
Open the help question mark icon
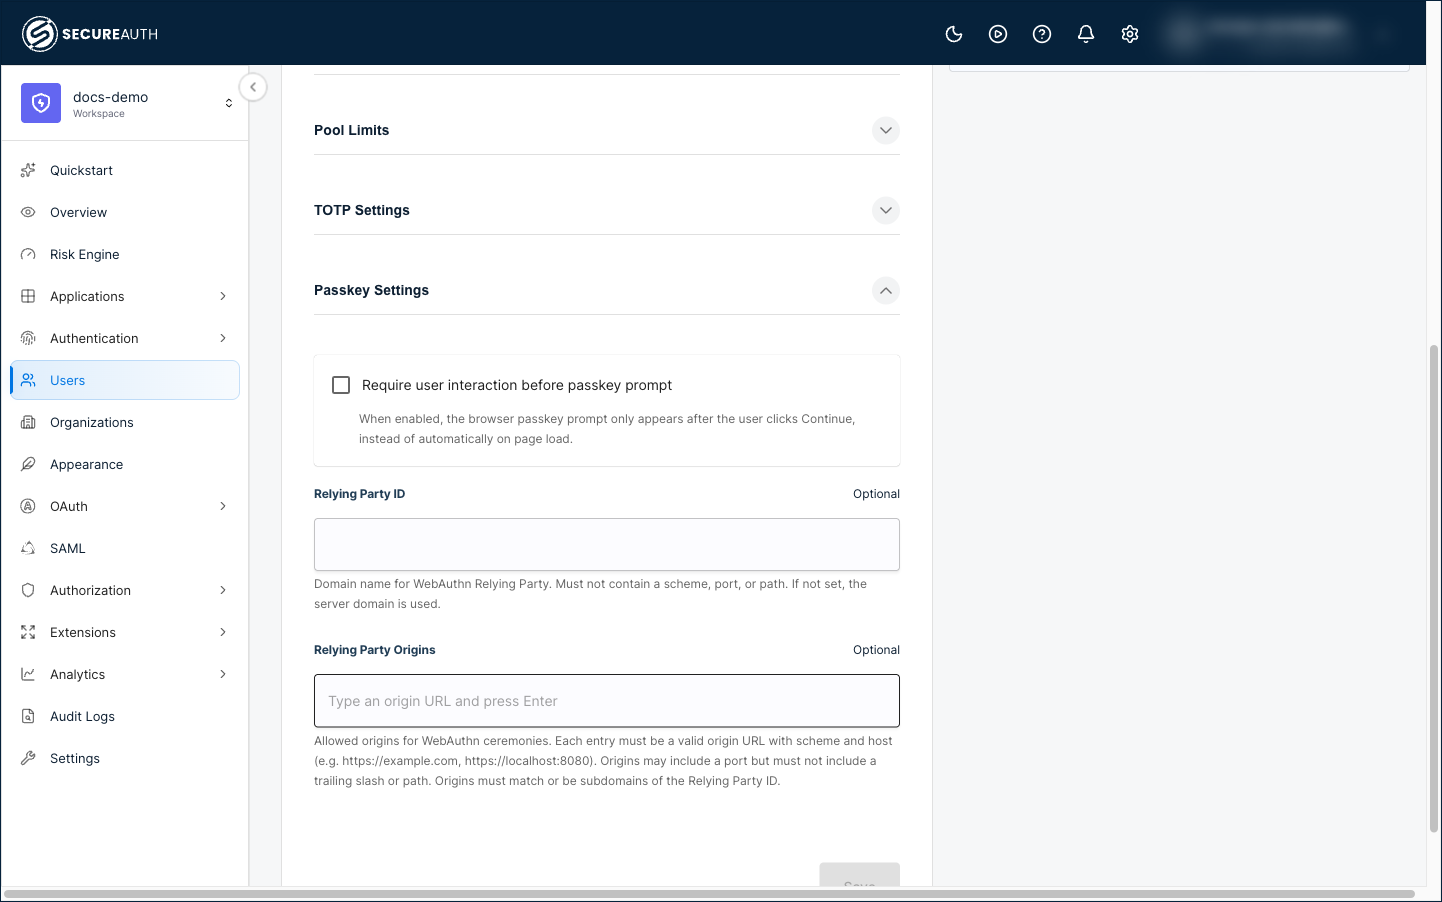coord(1042,34)
